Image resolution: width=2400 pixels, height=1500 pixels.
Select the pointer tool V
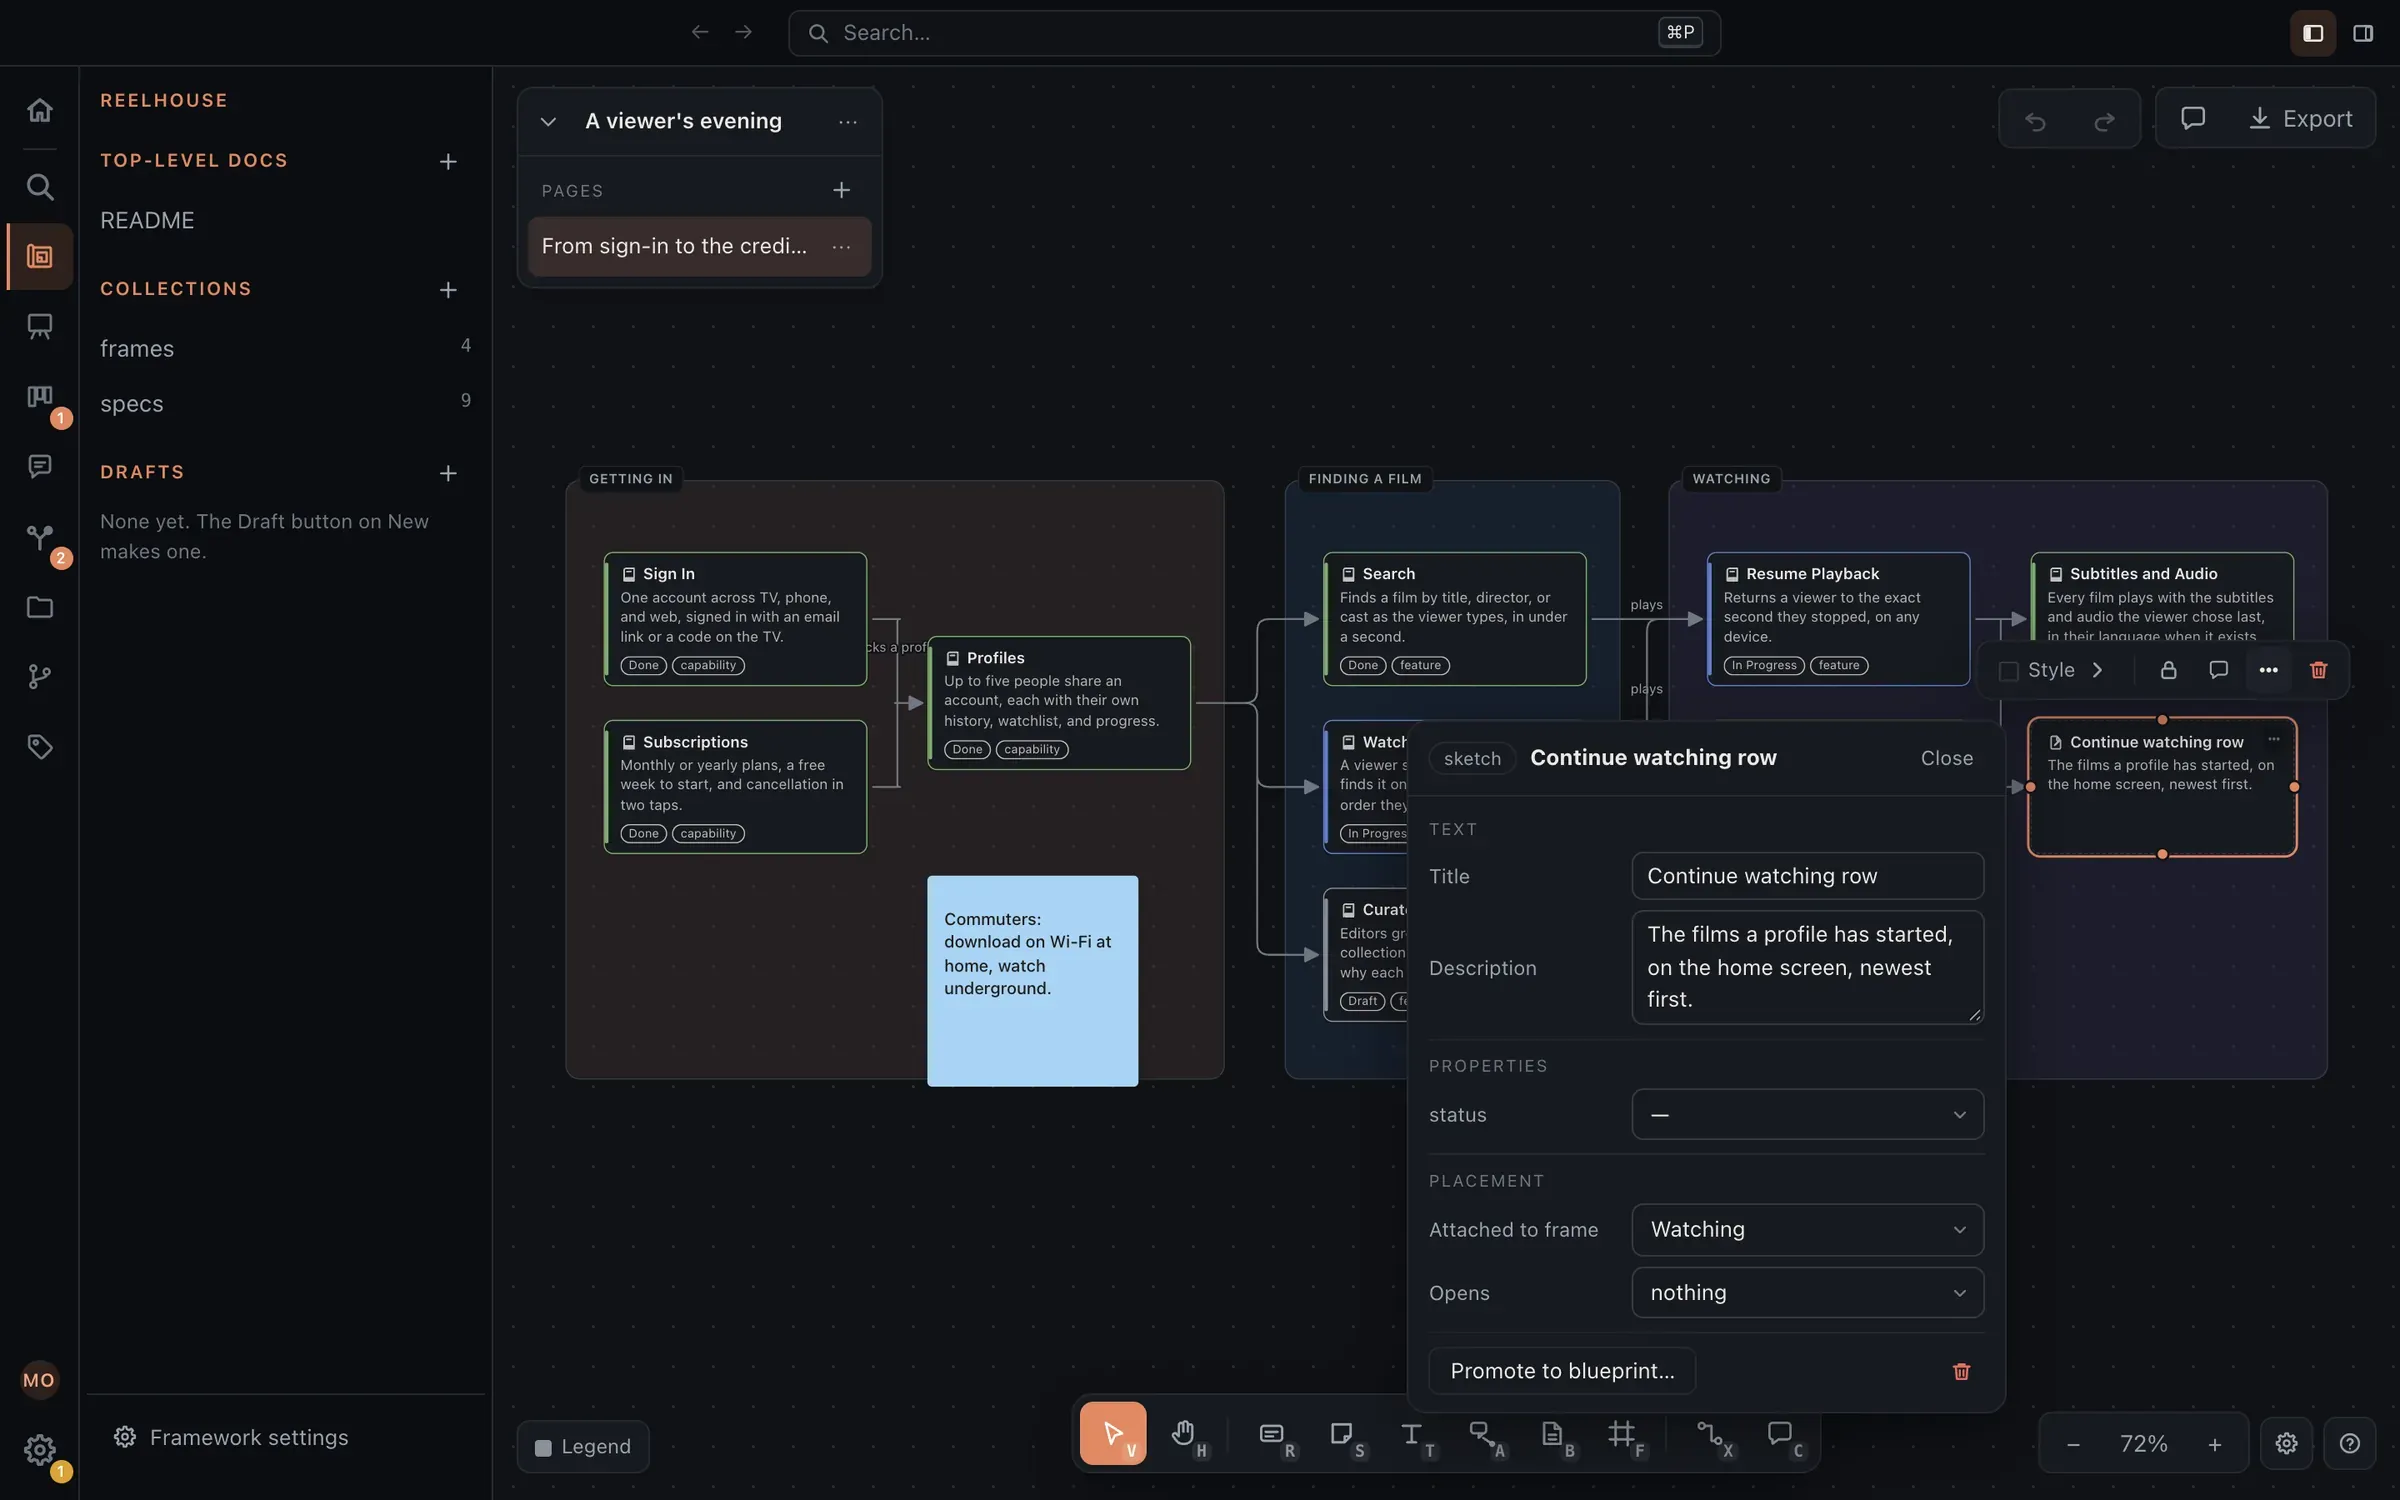(1113, 1434)
